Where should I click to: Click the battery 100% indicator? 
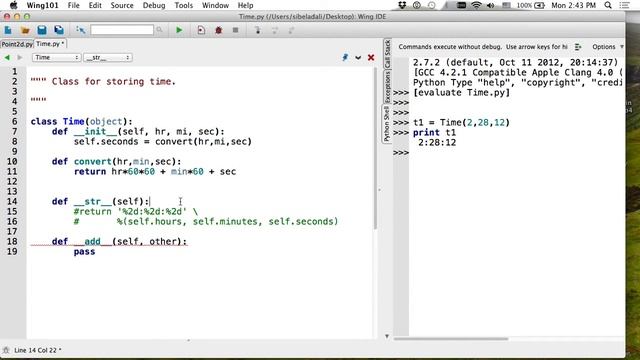click(531, 5)
